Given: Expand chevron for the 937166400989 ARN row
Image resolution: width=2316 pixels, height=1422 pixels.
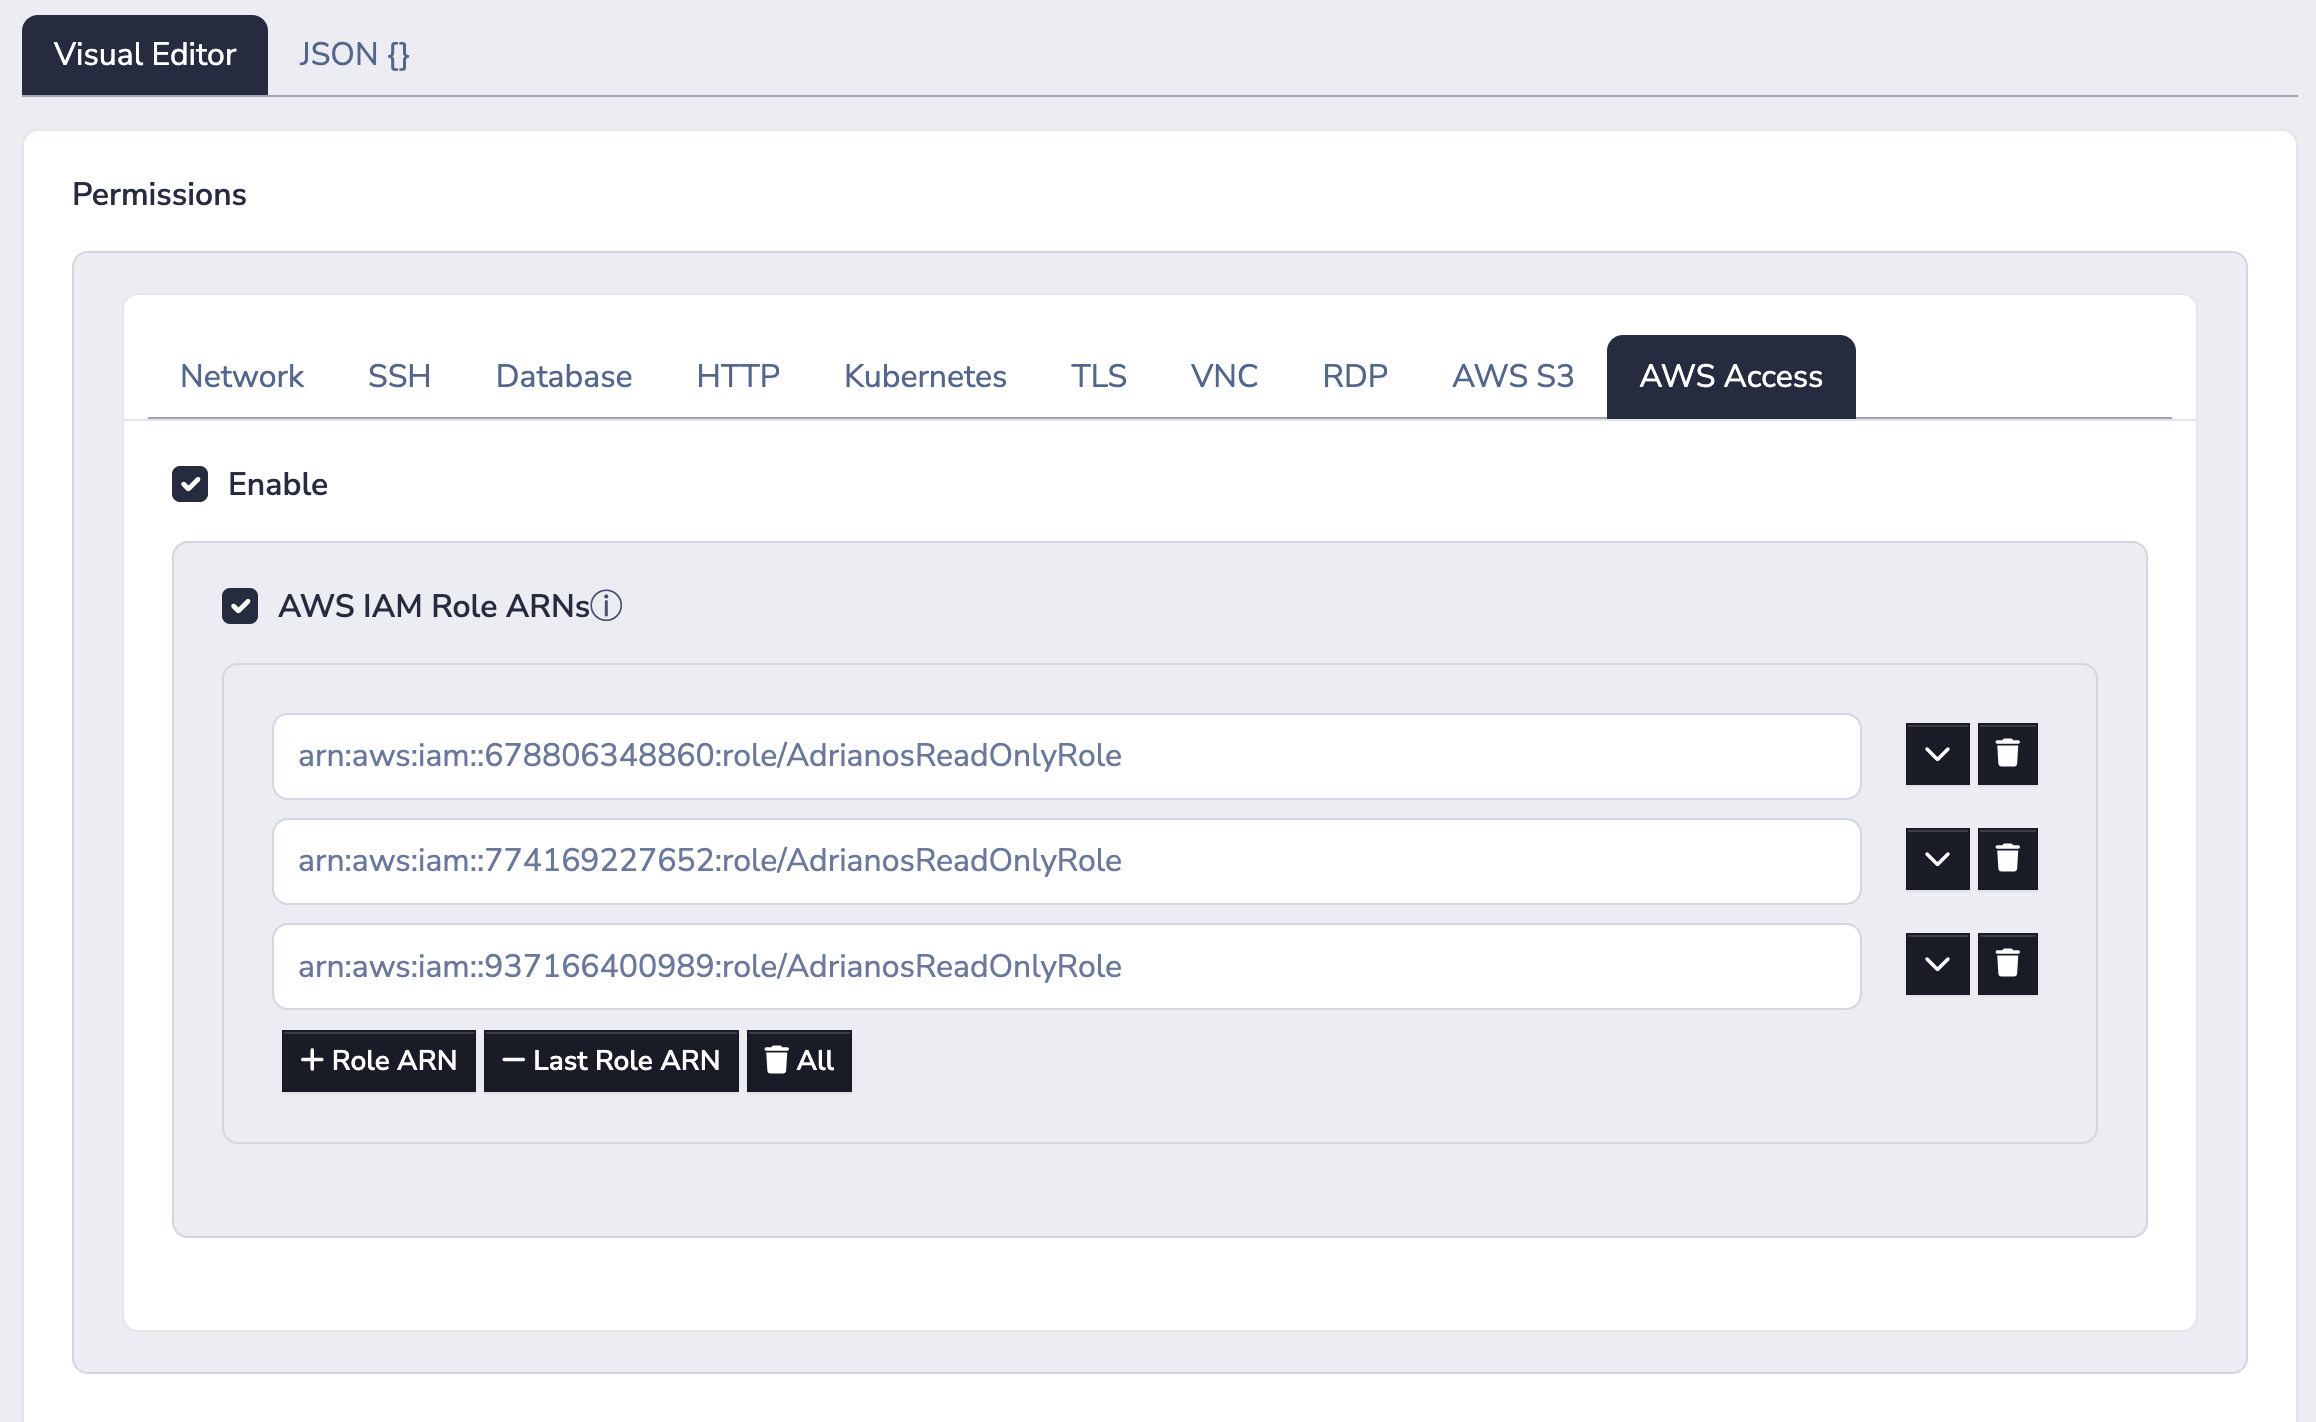Looking at the screenshot, I should click(x=1937, y=964).
